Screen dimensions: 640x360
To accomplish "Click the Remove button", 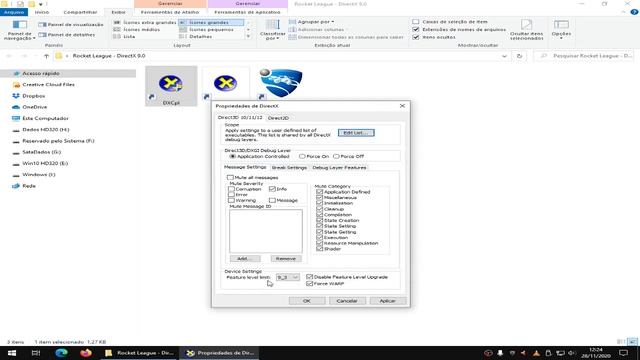I will (286, 259).
